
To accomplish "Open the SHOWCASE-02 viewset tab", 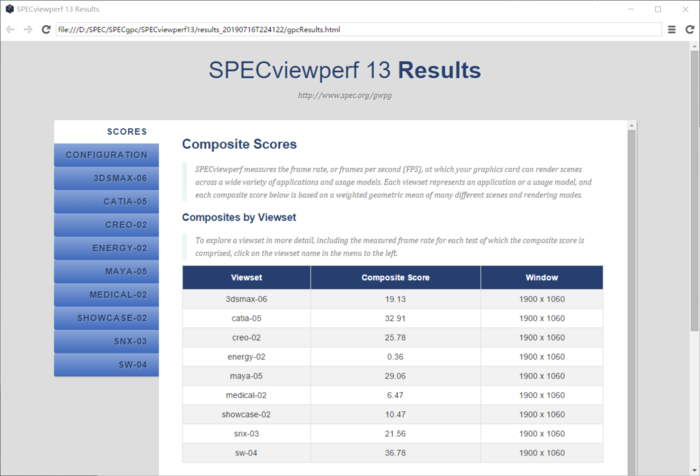I will click(x=106, y=318).
